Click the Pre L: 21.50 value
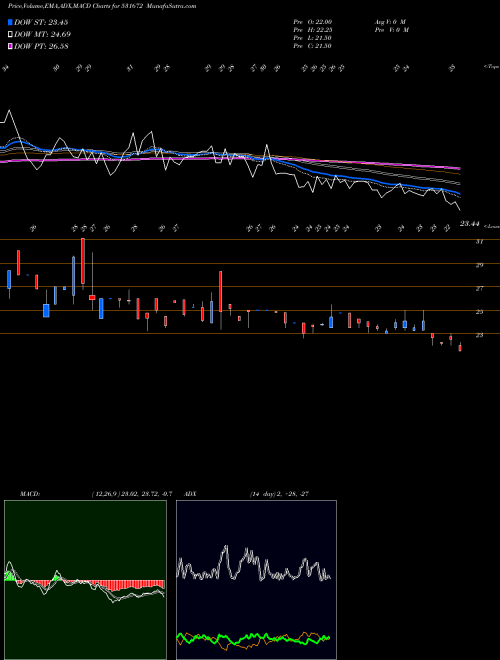 [x=313, y=38]
